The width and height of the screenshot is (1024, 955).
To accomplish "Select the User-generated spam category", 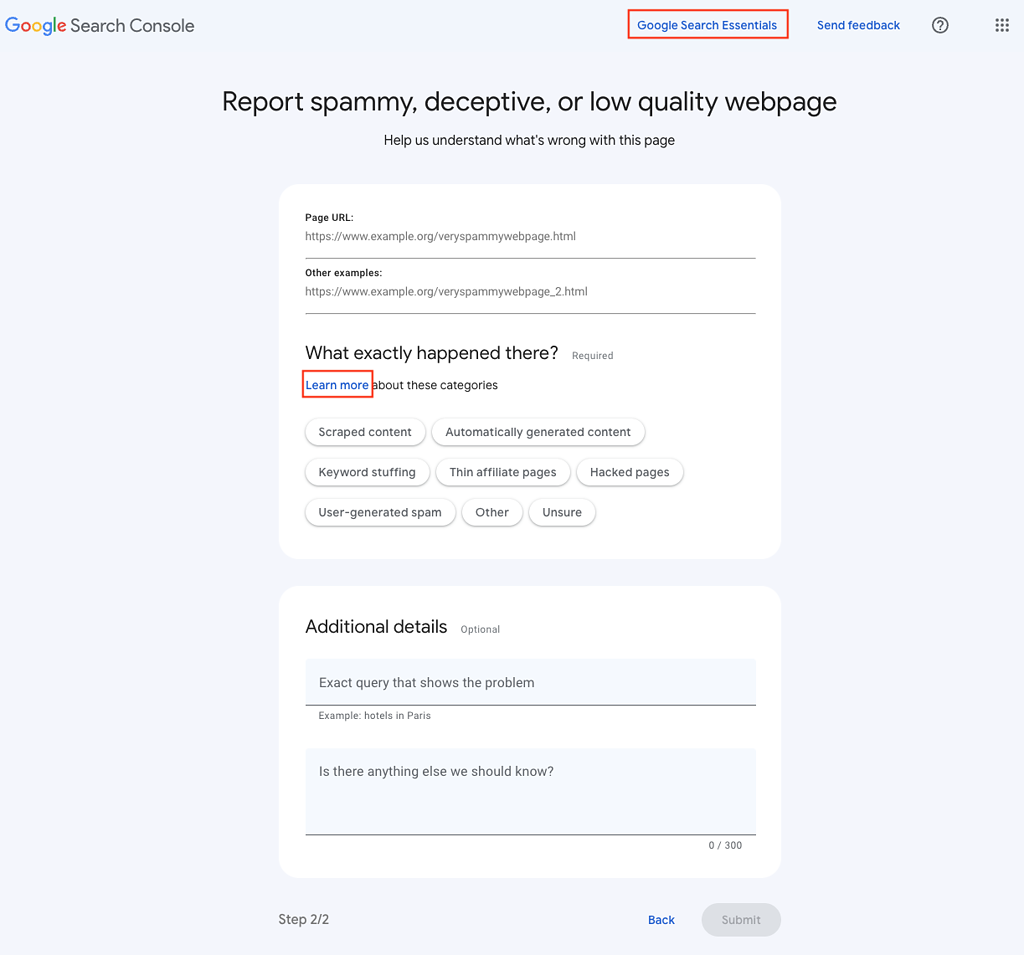I will pyautogui.click(x=380, y=511).
